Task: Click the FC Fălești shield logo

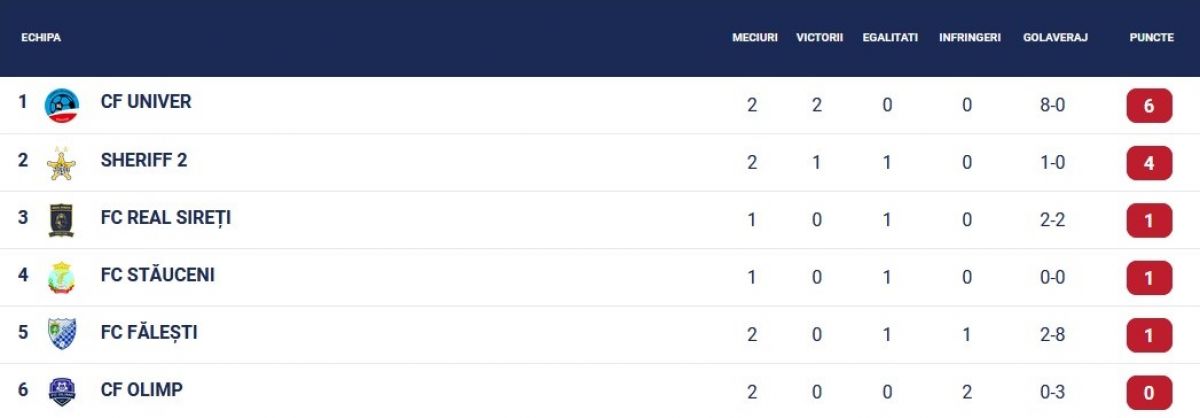Action: click(62, 335)
